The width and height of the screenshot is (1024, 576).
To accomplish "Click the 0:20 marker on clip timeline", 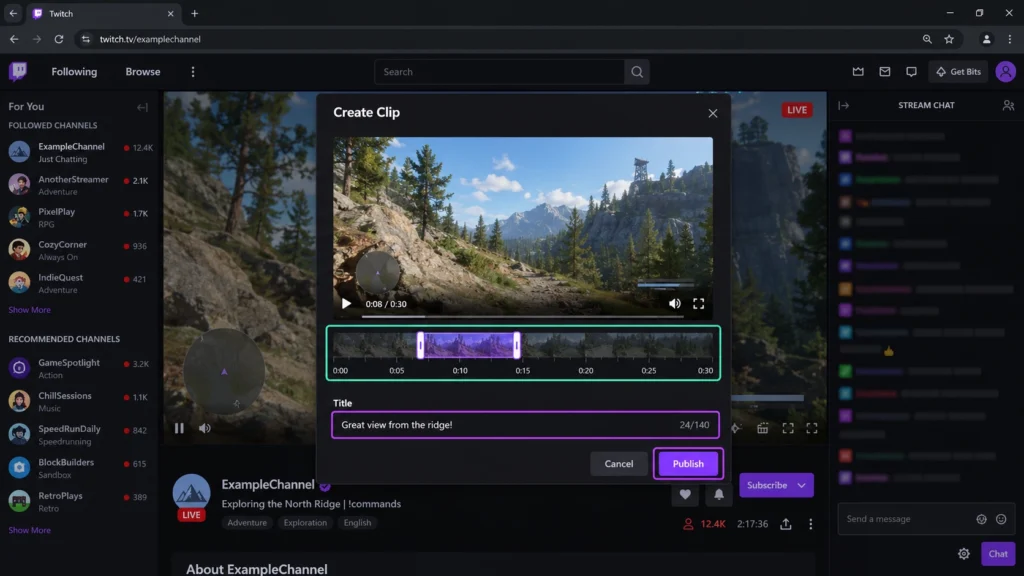I will [586, 370].
